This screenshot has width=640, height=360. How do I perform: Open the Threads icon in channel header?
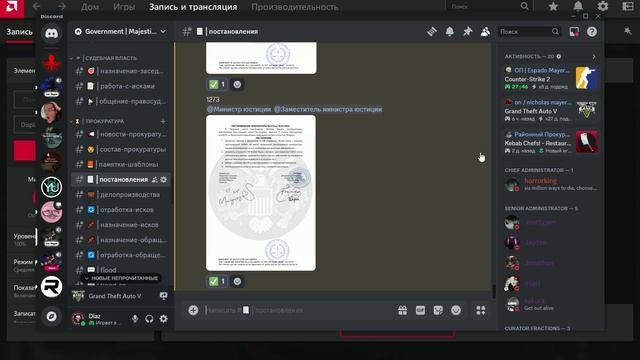coord(431,32)
